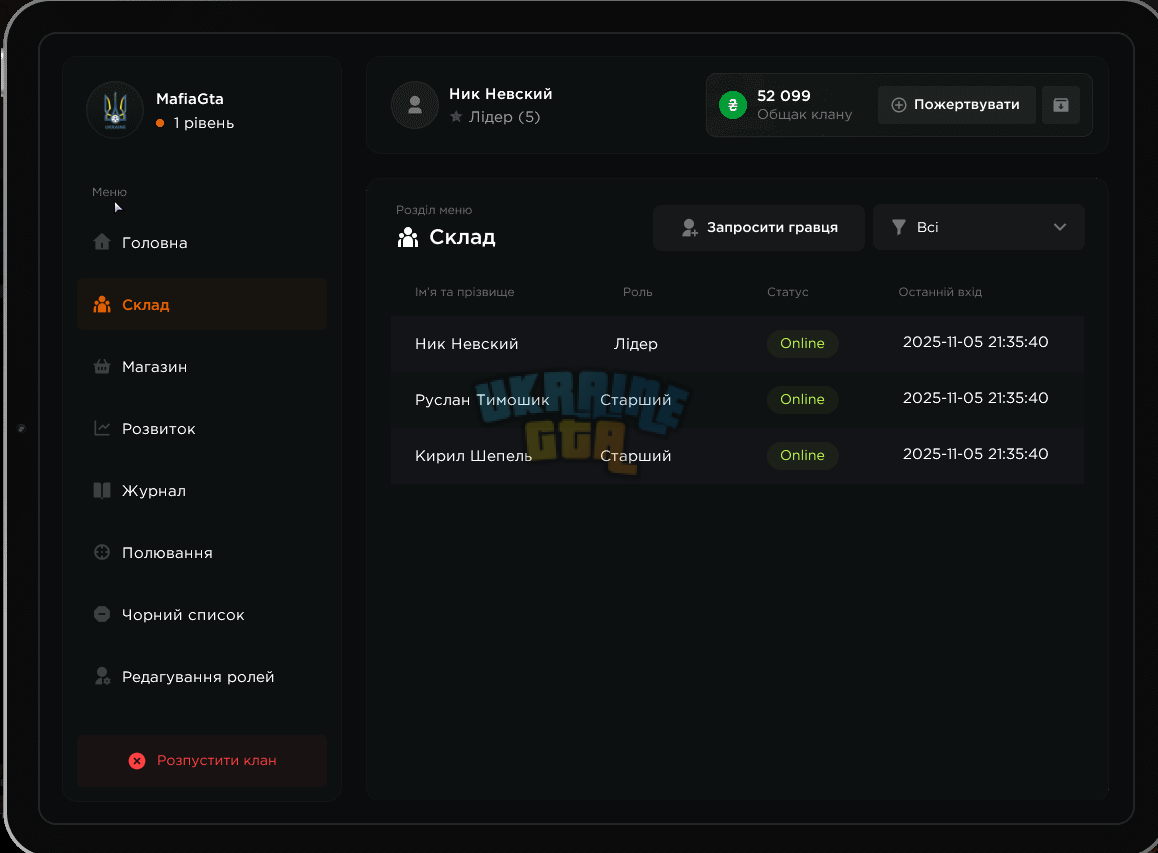
Task: Select the Ник Невский member row name
Action: pyautogui.click(x=466, y=343)
